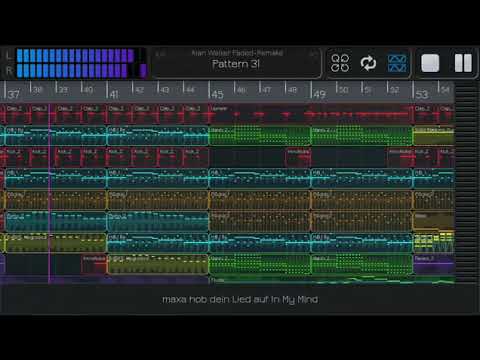Select next pattern with right arrow
Image resolution: width=480 pixels, height=360 pixels.
click(313, 53)
